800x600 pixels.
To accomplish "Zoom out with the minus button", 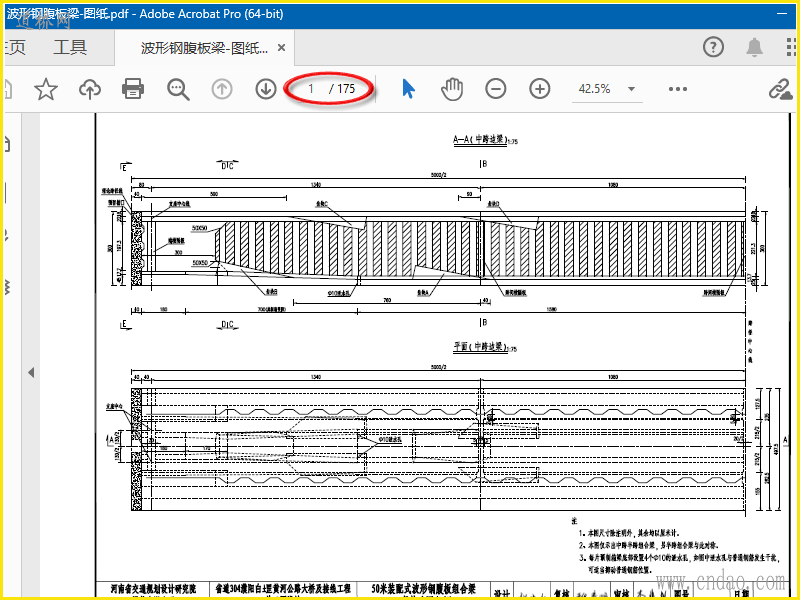I will [496, 89].
